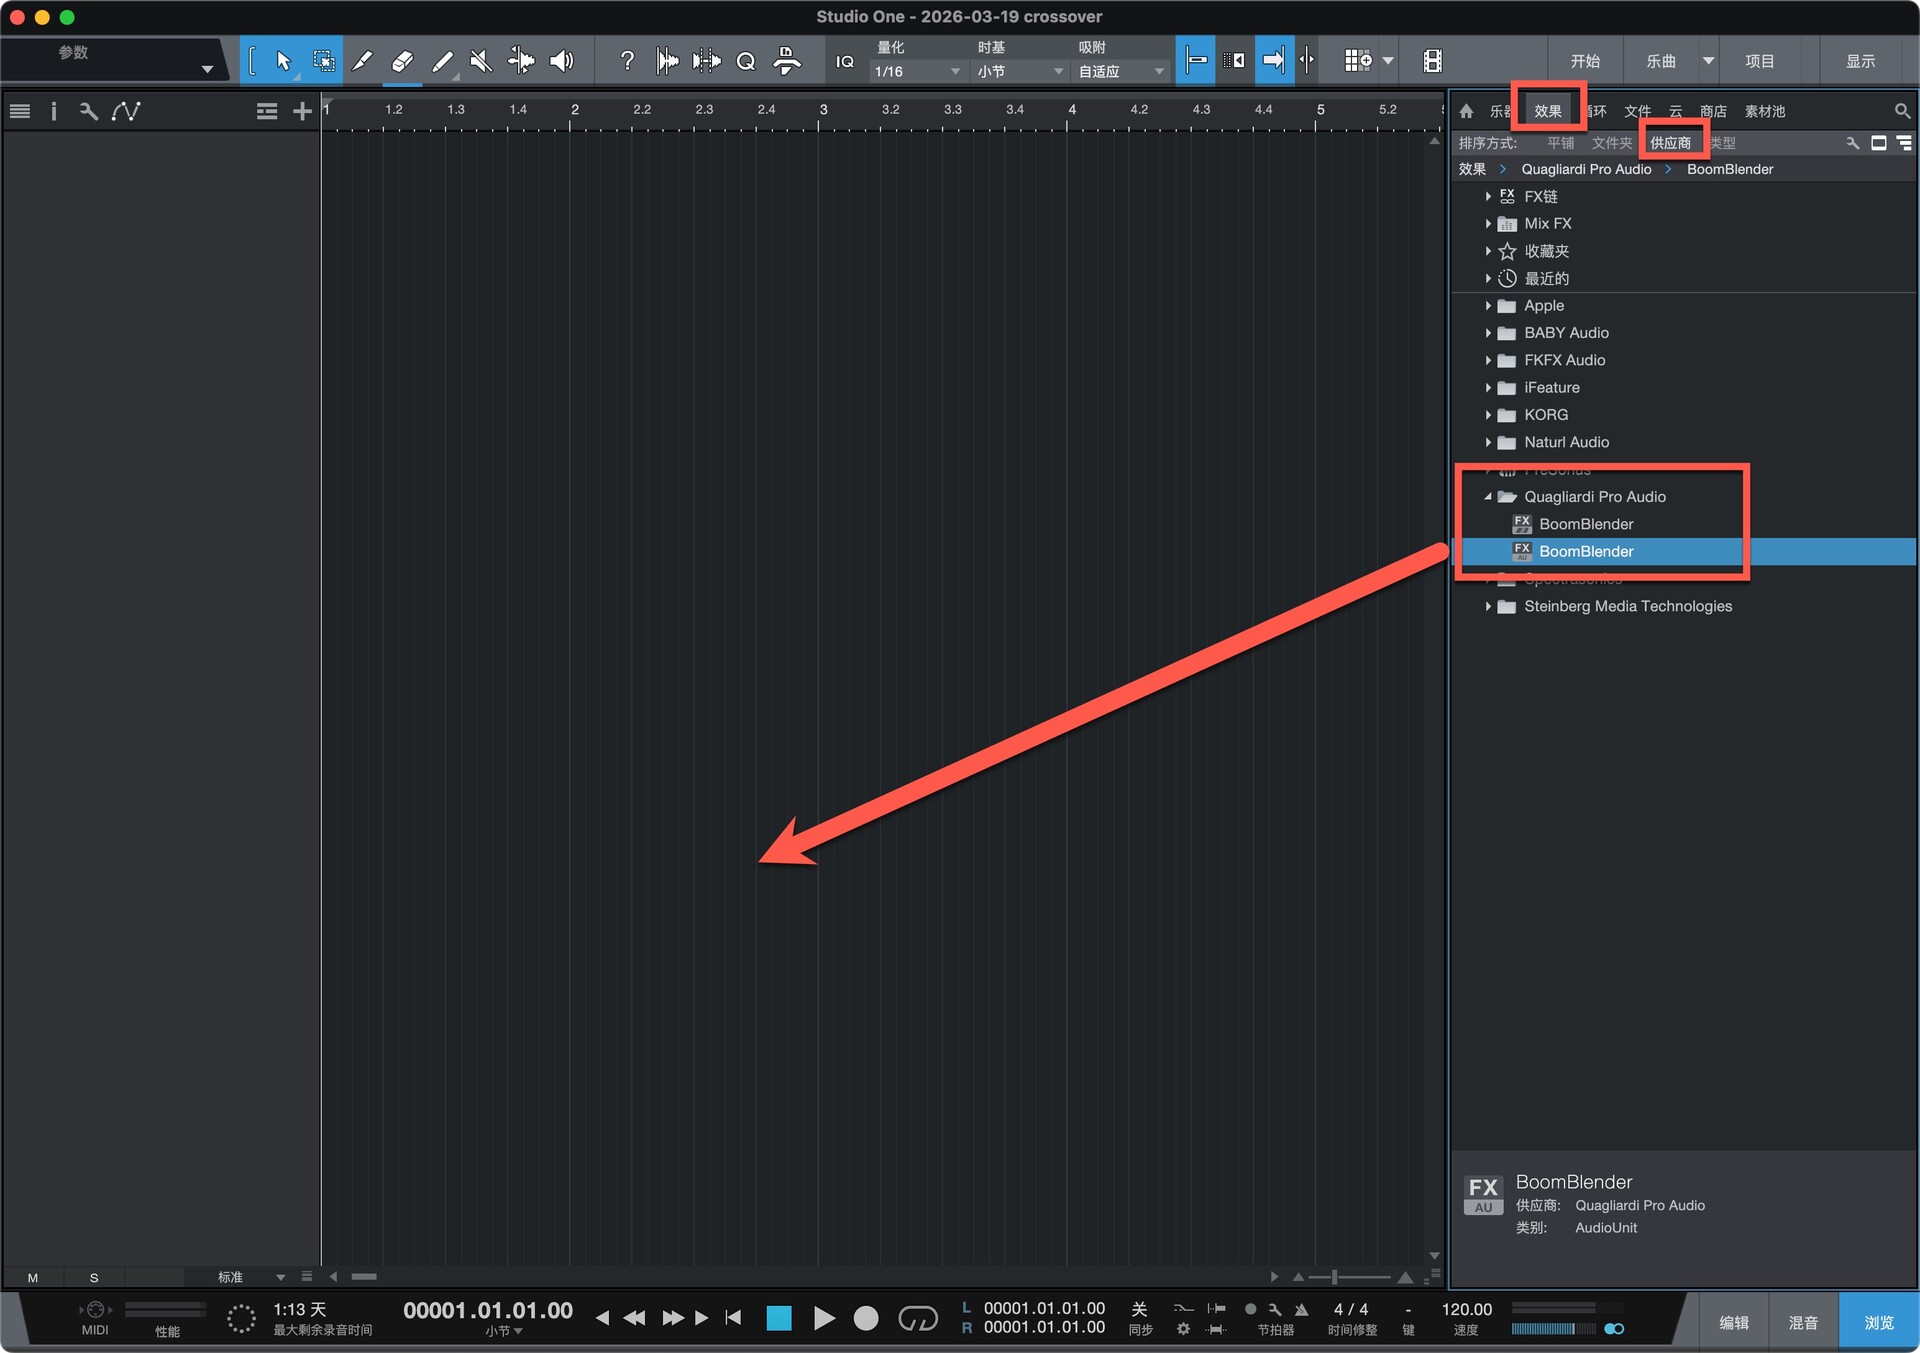Collapse the Quagliardi Pro Audio folder
This screenshot has height=1353, width=1920.
pyautogui.click(x=1488, y=497)
